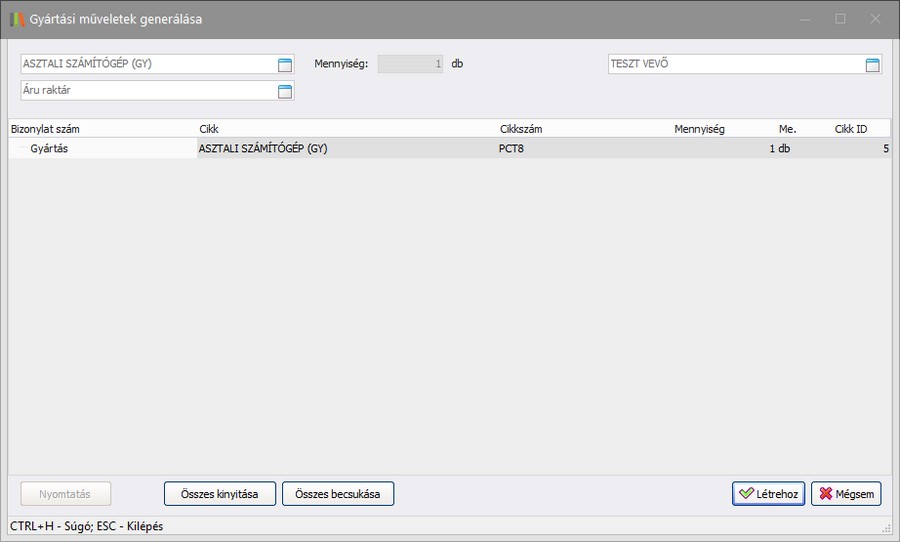The width and height of the screenshot is (900, 542).
Task: Open the customer picker beside TESZT VEVŐ
Action: point(872,65)
